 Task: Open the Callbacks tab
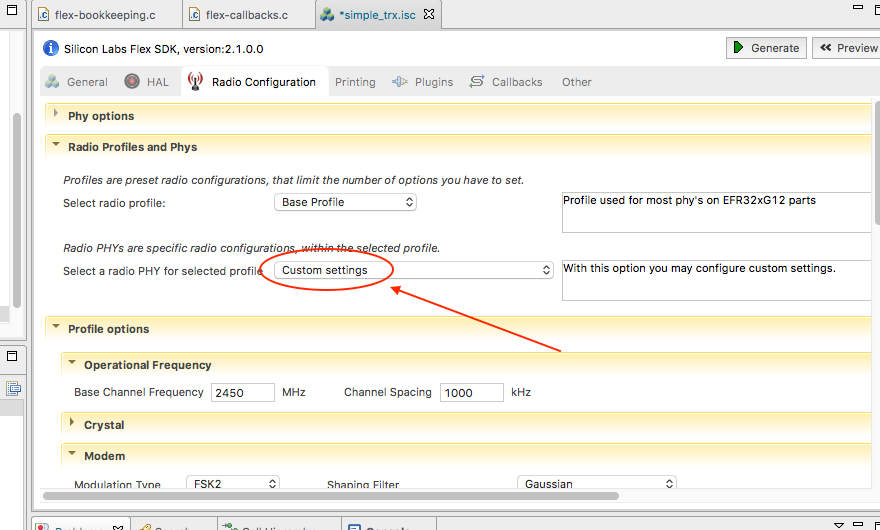[506, 82]
